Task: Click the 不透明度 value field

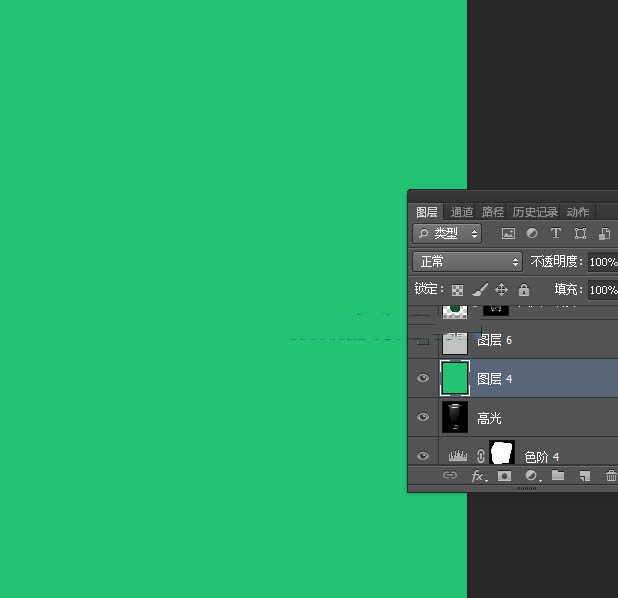Action: pyautogui.click(x=603, y=261)
